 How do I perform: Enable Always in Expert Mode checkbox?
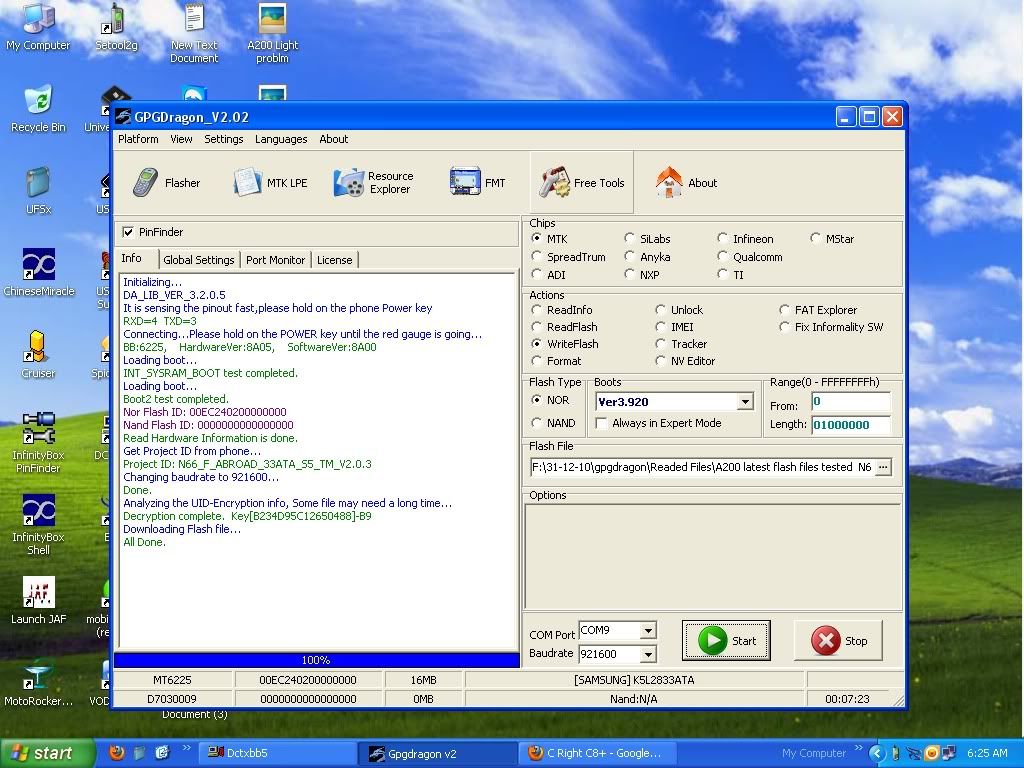601,423
